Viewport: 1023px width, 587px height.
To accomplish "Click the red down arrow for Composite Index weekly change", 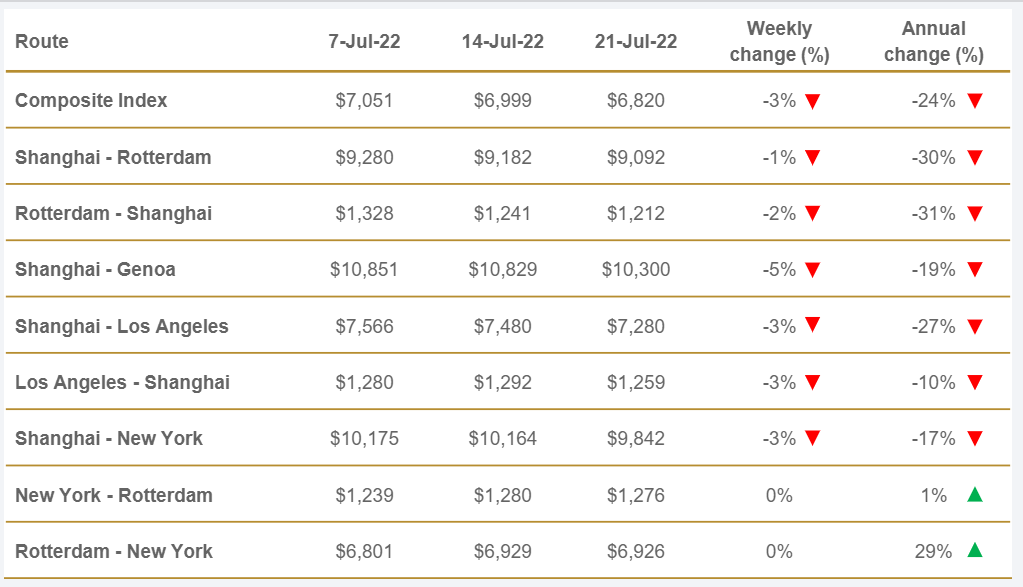I will click(x=812, y=101).
